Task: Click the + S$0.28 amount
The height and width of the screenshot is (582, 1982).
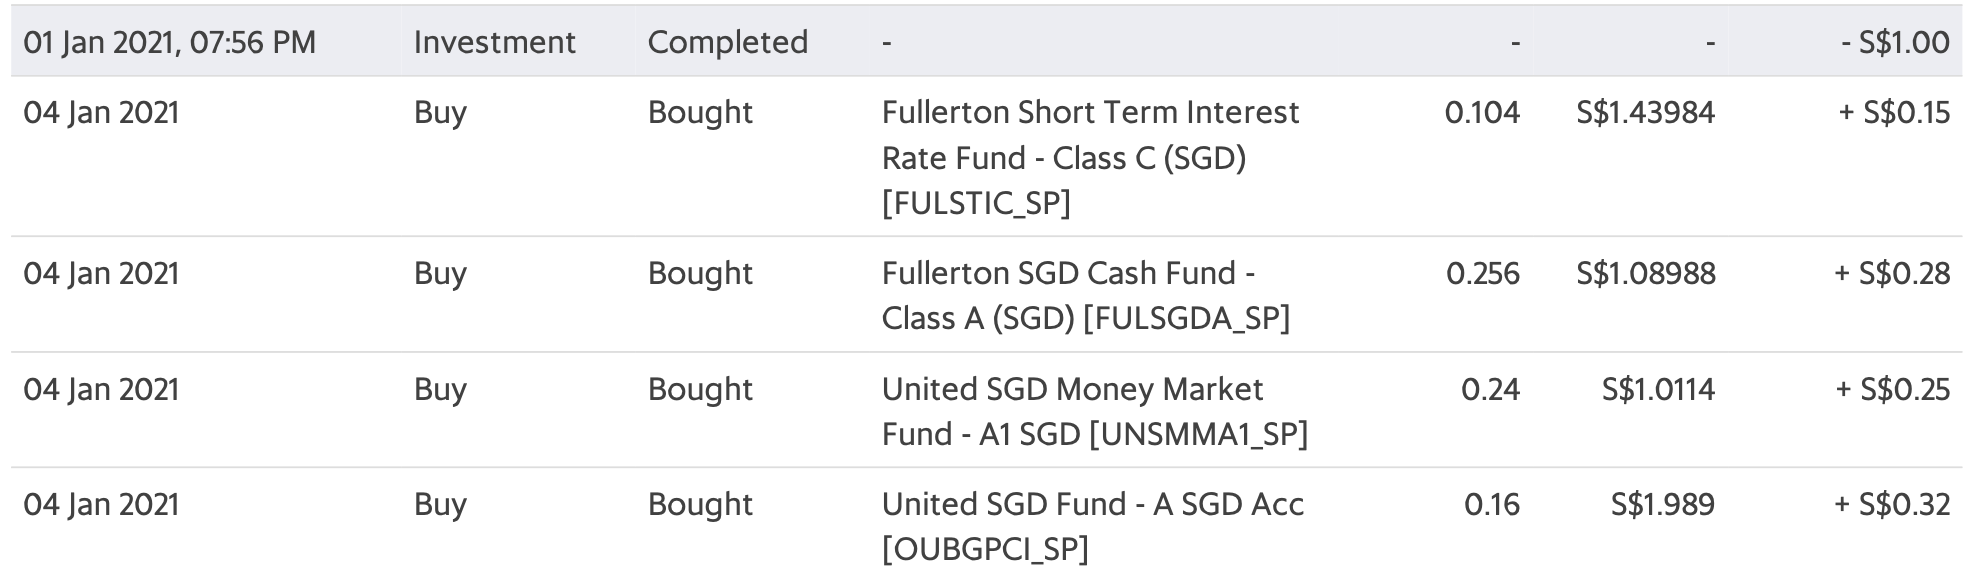Action: [x=1892, y=273]
